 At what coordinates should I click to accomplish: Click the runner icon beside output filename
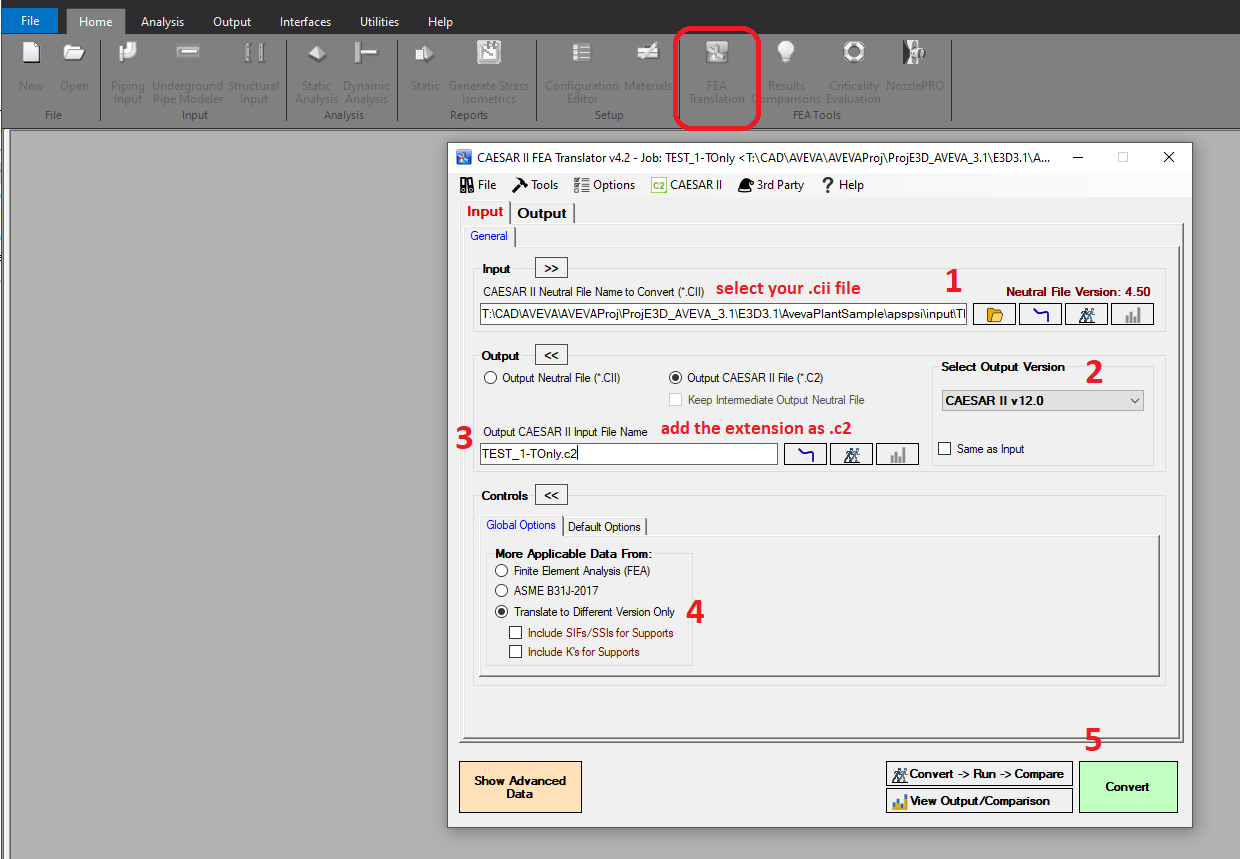851,454
